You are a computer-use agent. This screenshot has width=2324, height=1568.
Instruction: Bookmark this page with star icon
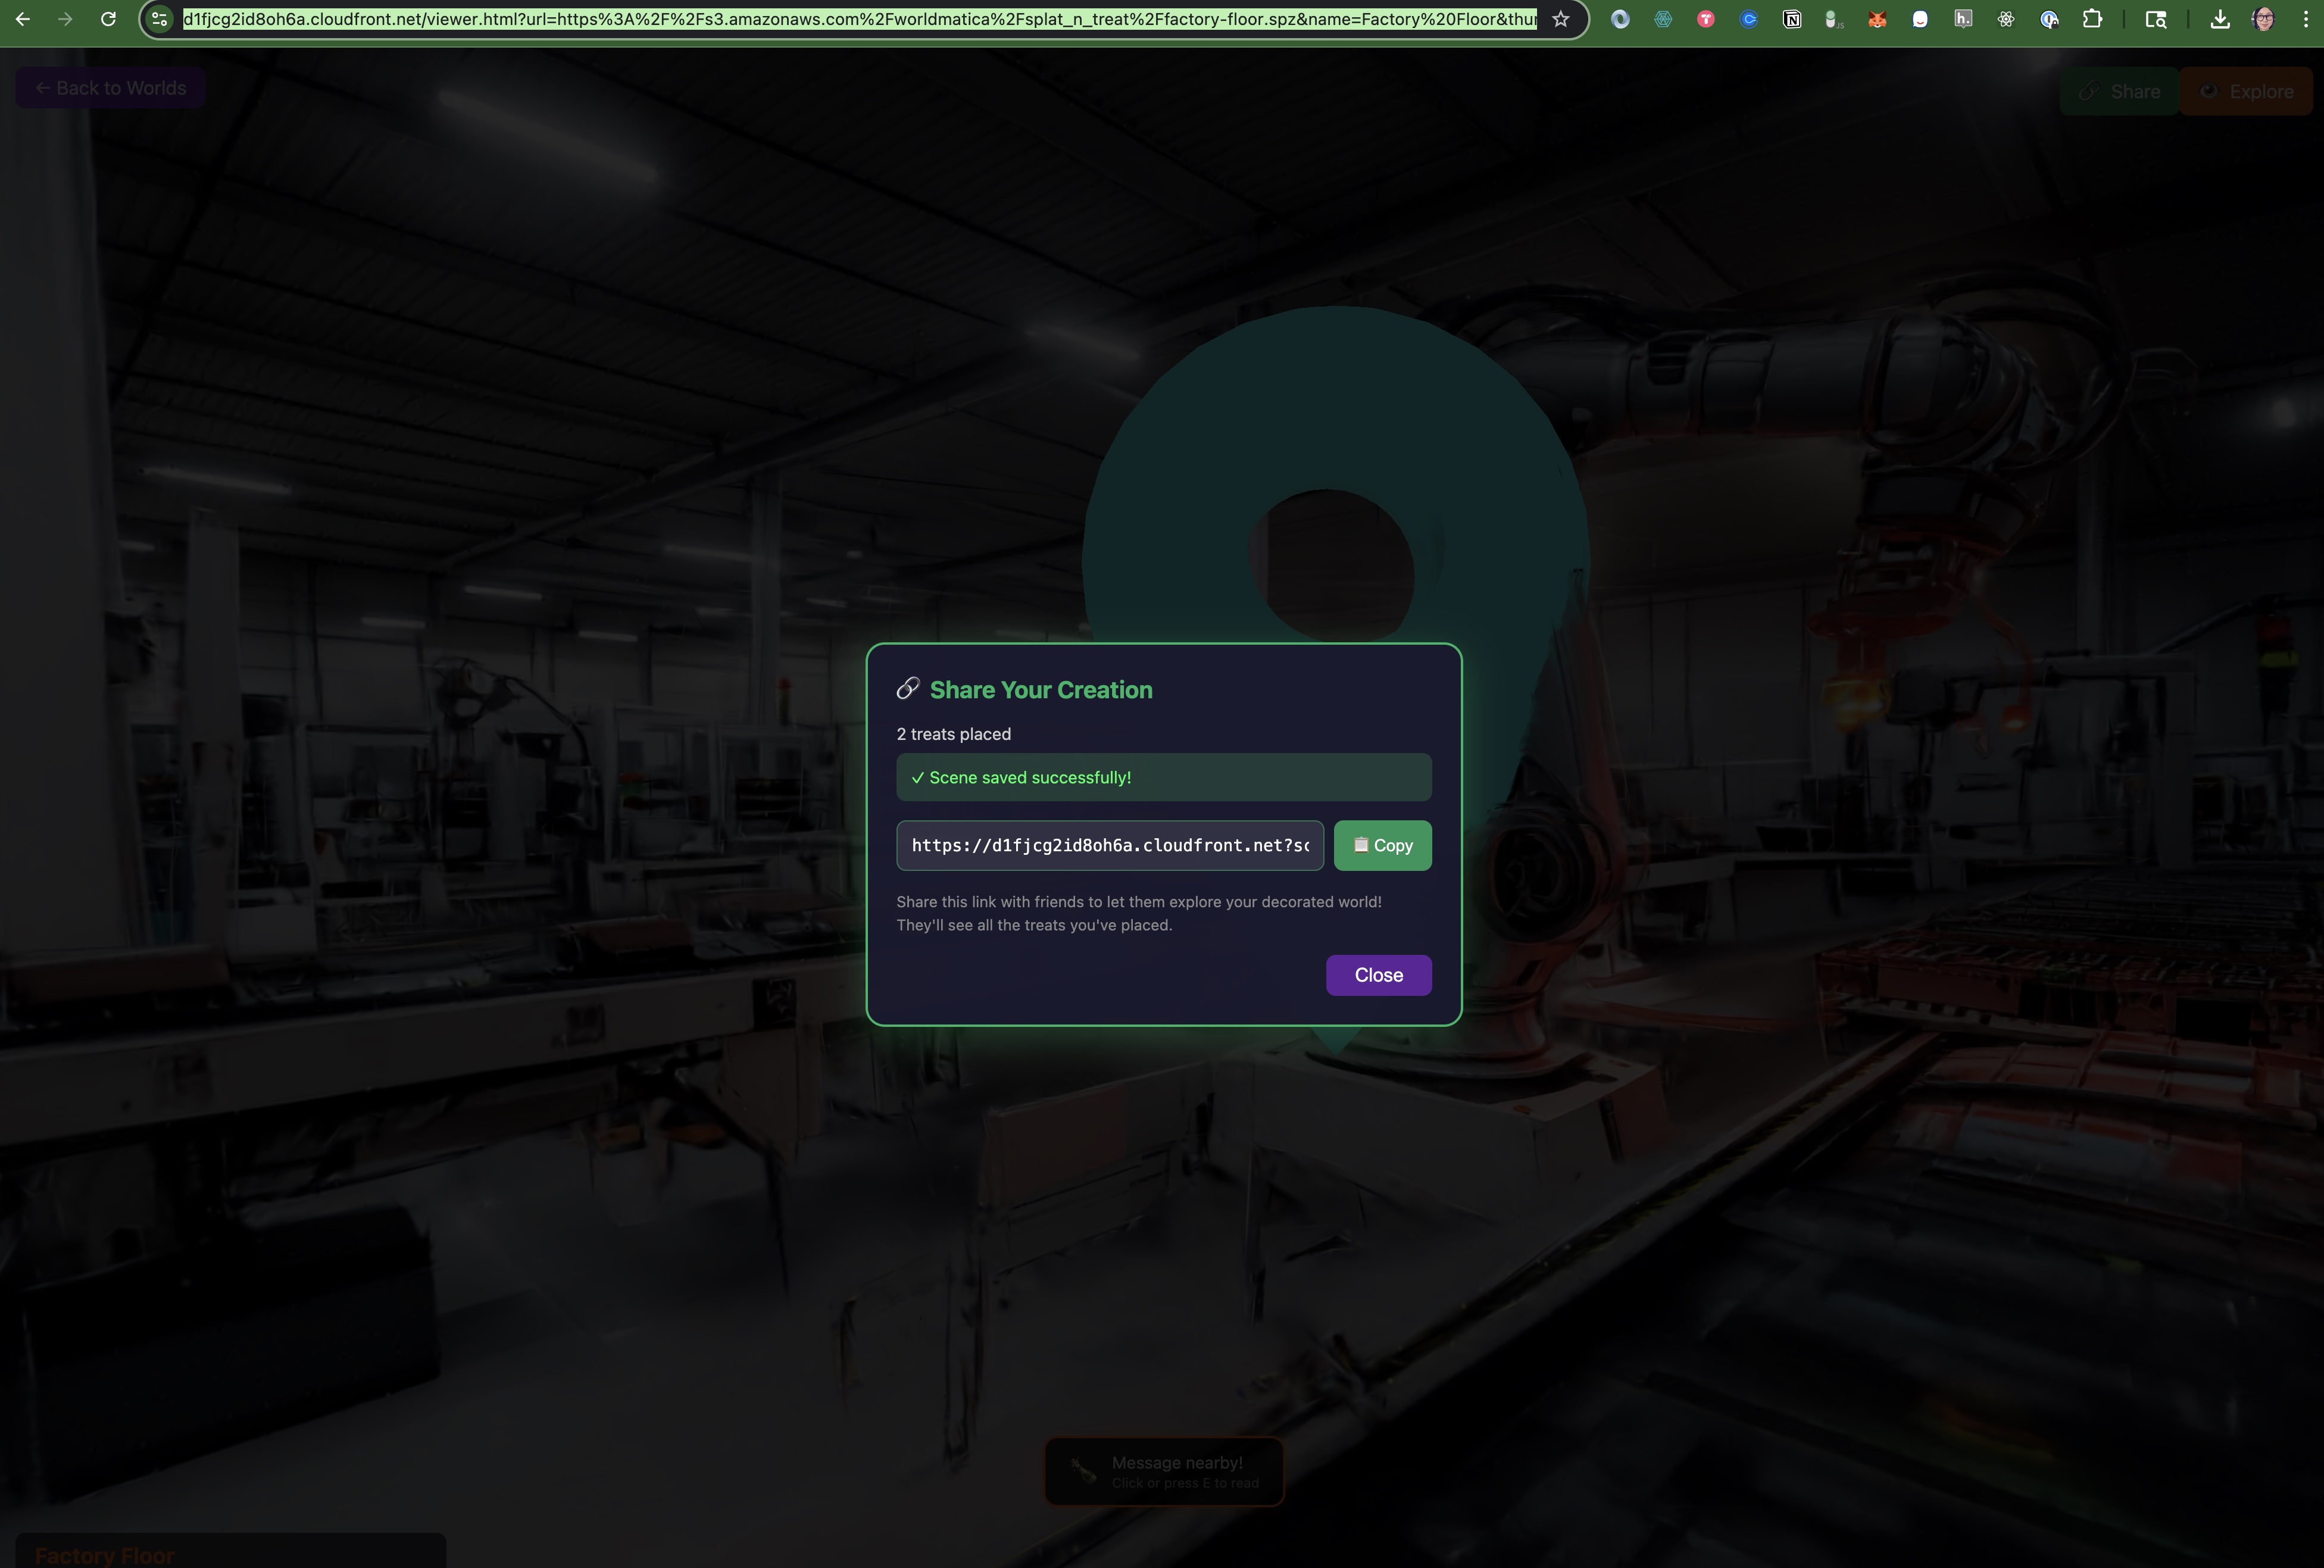[1560, 19]
